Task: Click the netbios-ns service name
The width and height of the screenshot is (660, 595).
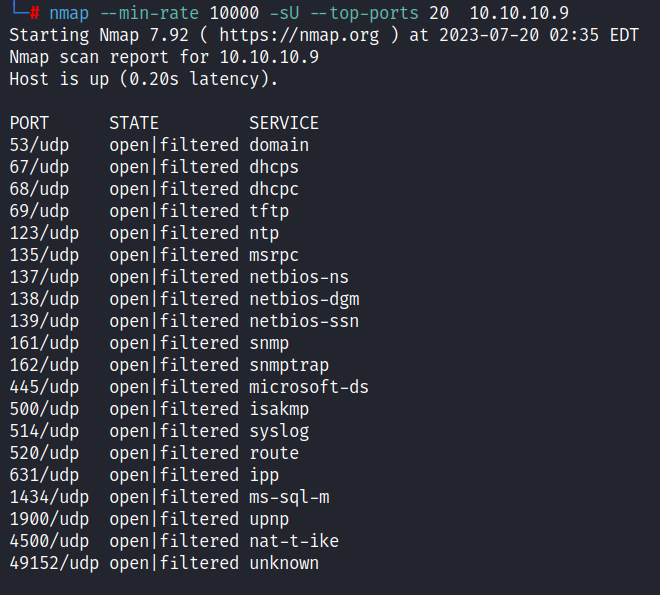Action: pos(299,277)
